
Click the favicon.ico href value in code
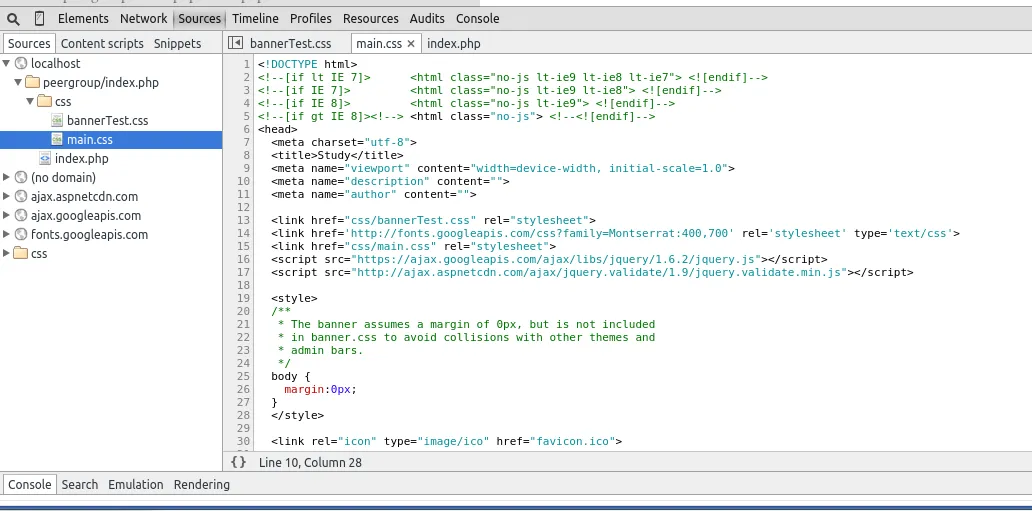click(x=573, y=441)
